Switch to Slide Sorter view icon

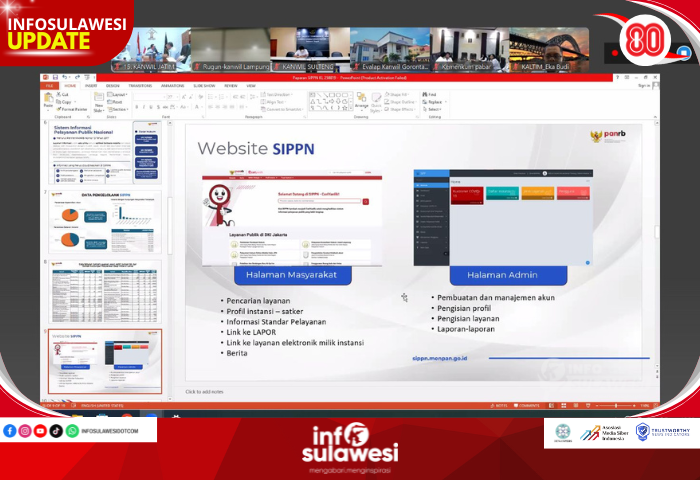coord(563,405)
